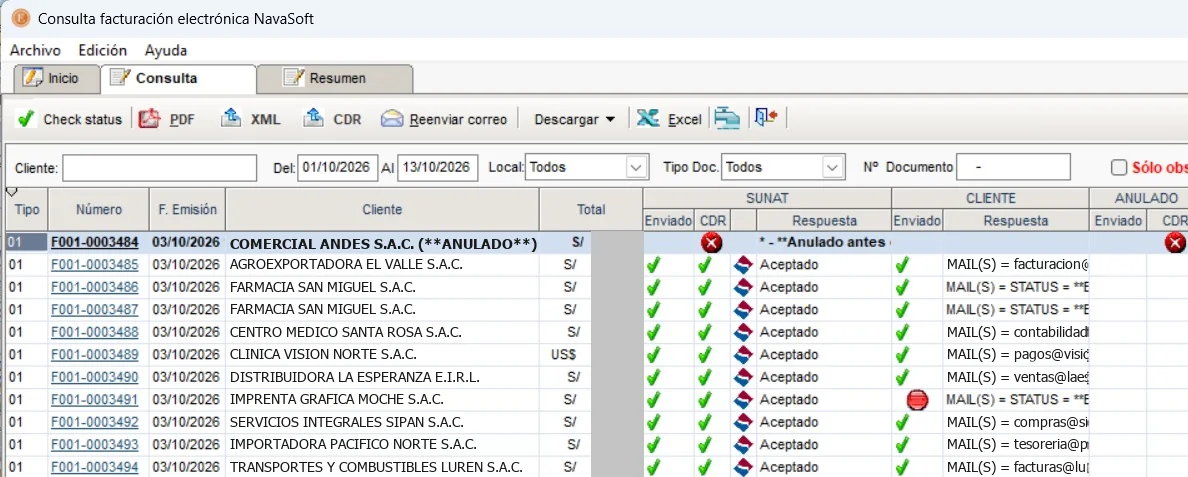Click the Check status toolbar button
This screenshot has height=477, width=1188.
tap(70, 119)
